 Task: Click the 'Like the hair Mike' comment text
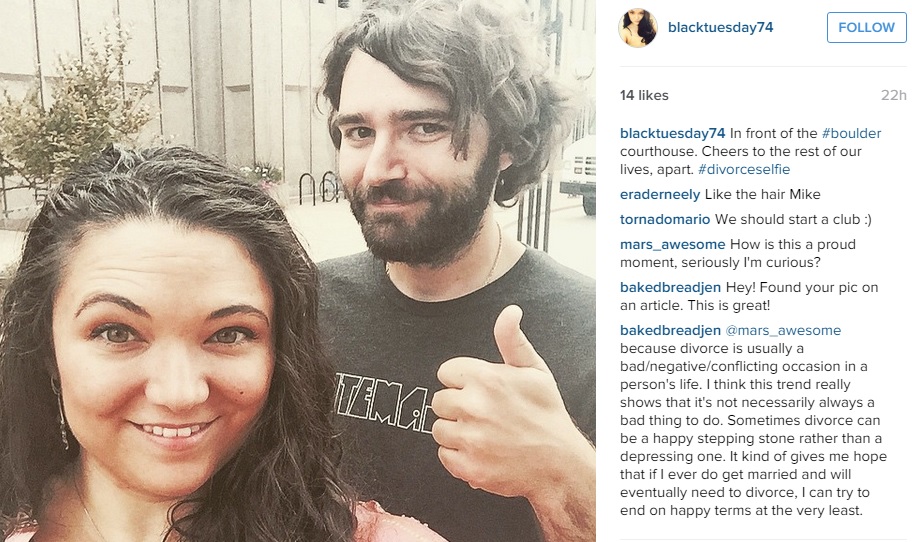[763, 194]
